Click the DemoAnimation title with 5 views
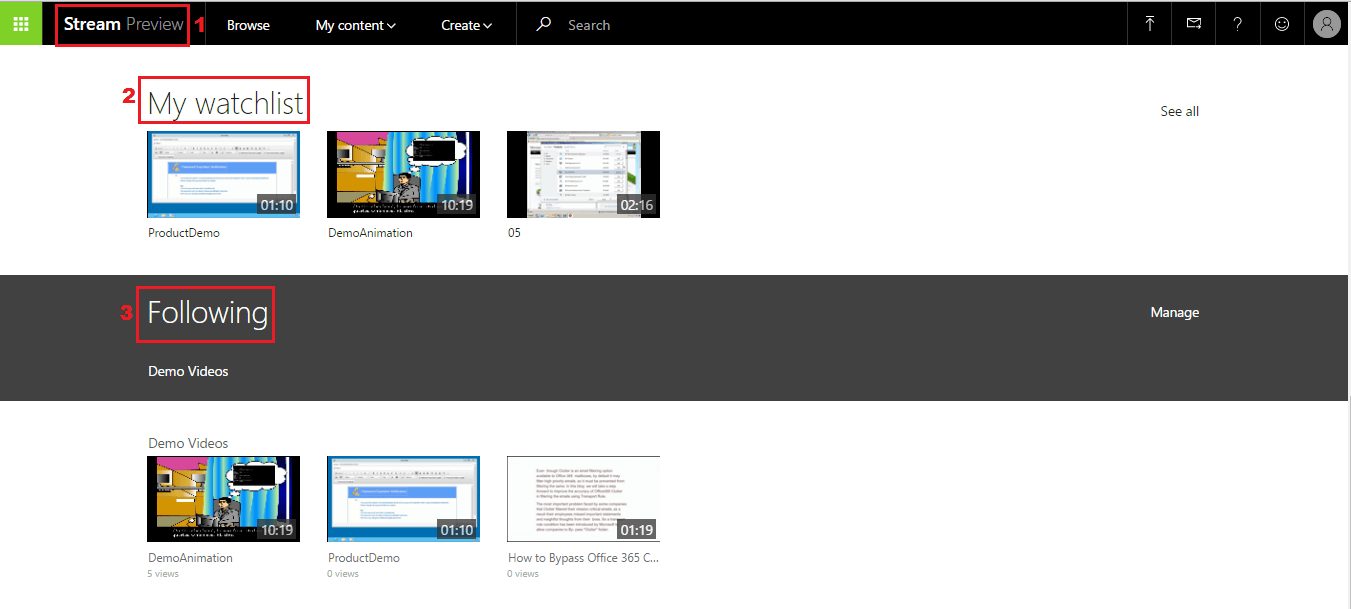 click(190, 558)
